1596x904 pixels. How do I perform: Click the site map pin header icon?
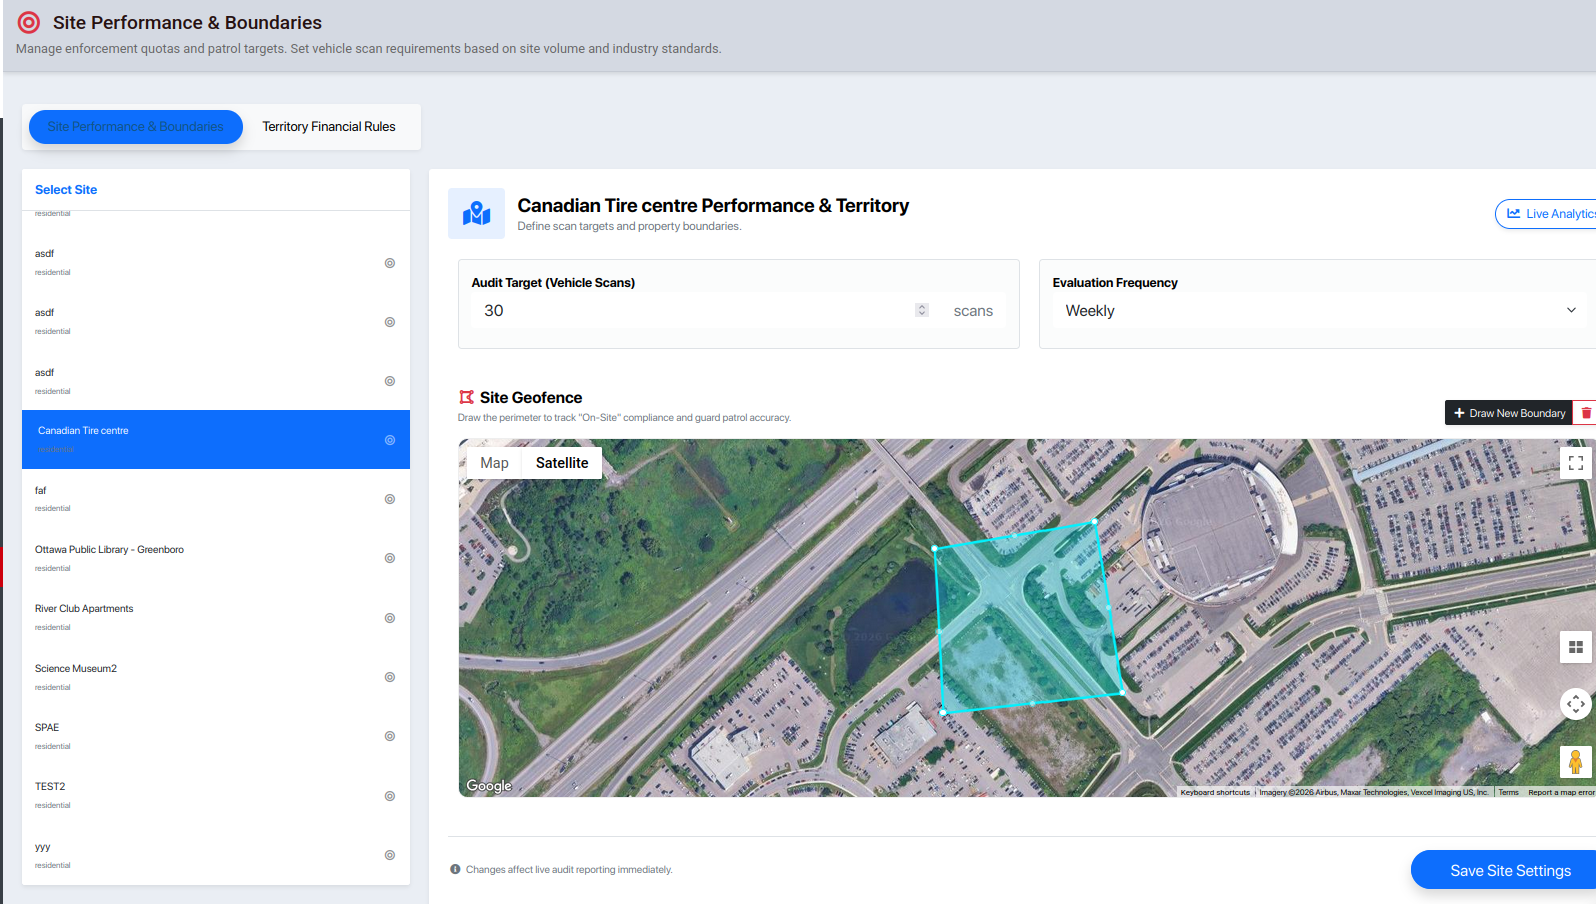tap(476, 213)
